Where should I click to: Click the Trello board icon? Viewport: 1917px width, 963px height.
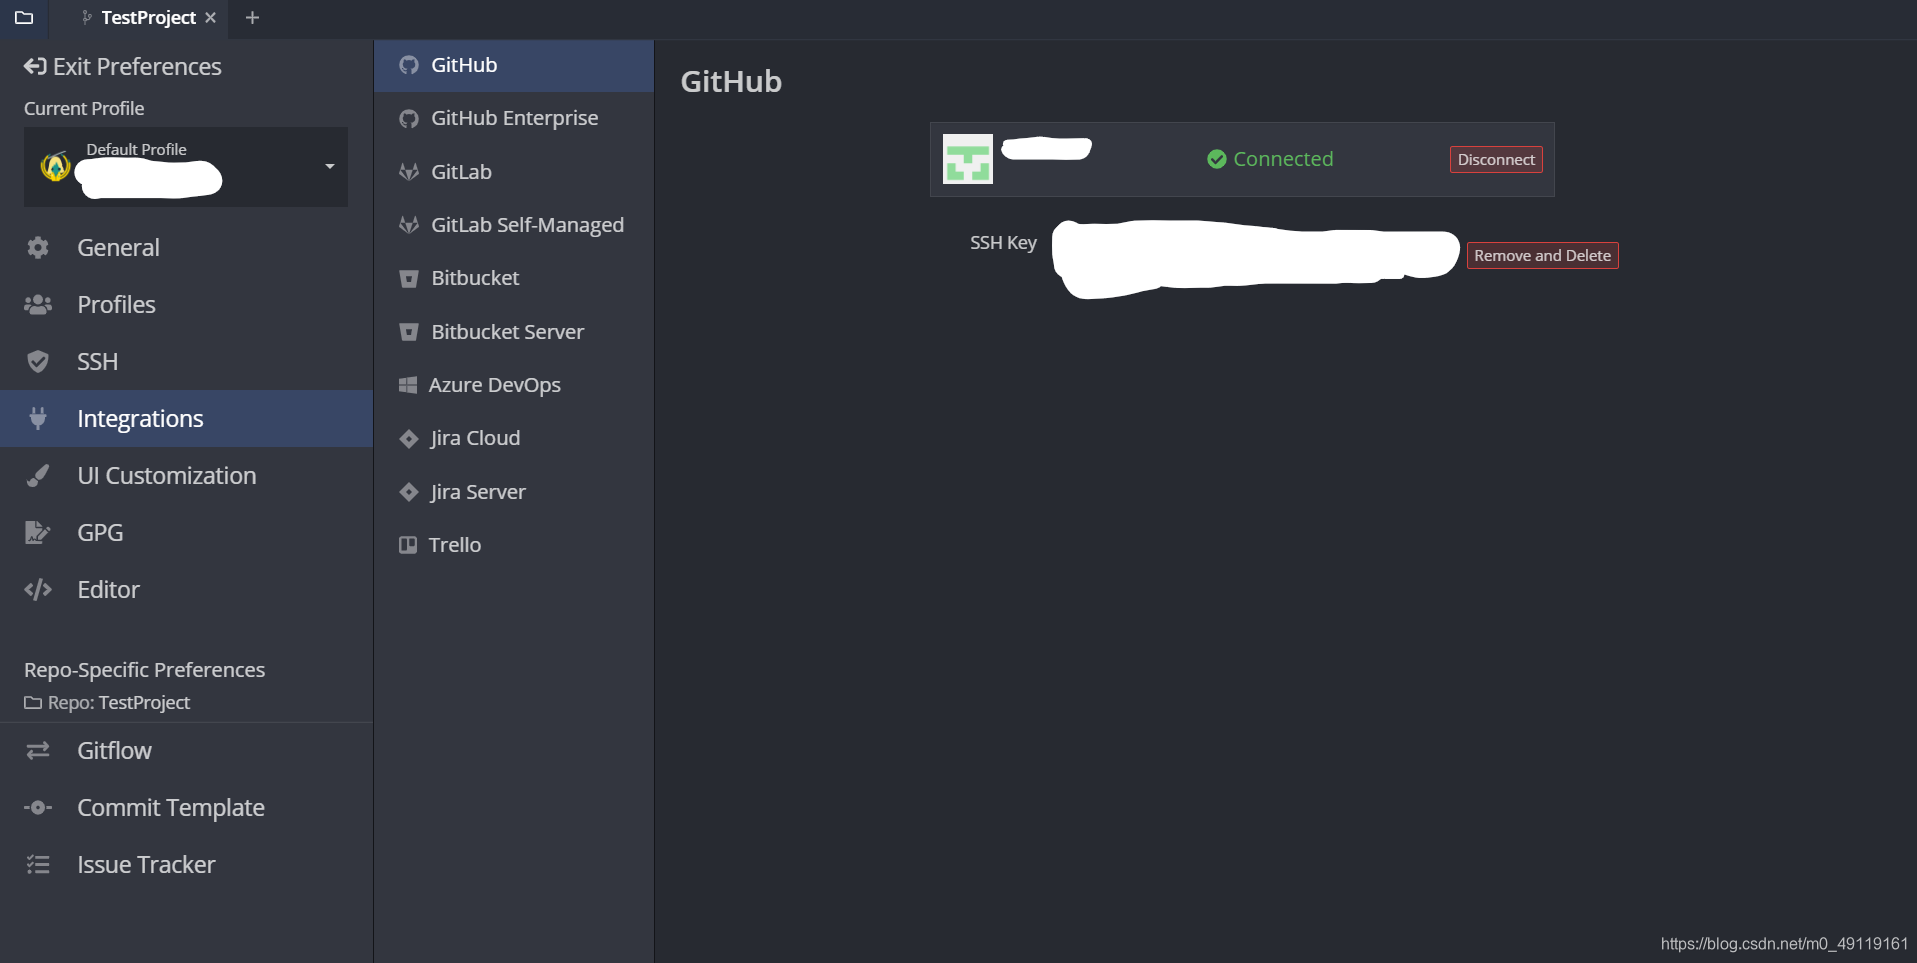pos(407,545)
